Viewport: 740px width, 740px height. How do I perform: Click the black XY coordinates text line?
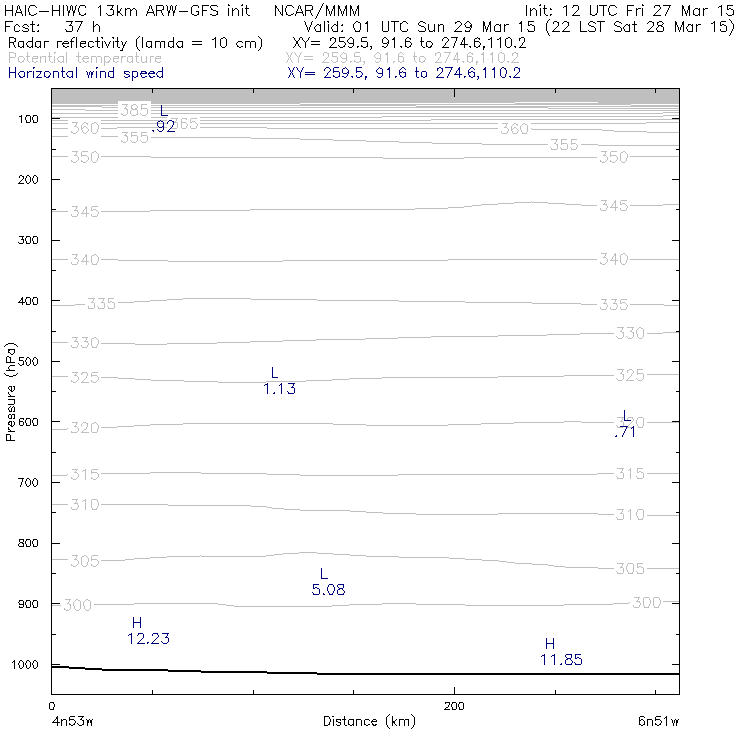click(409, 43)
